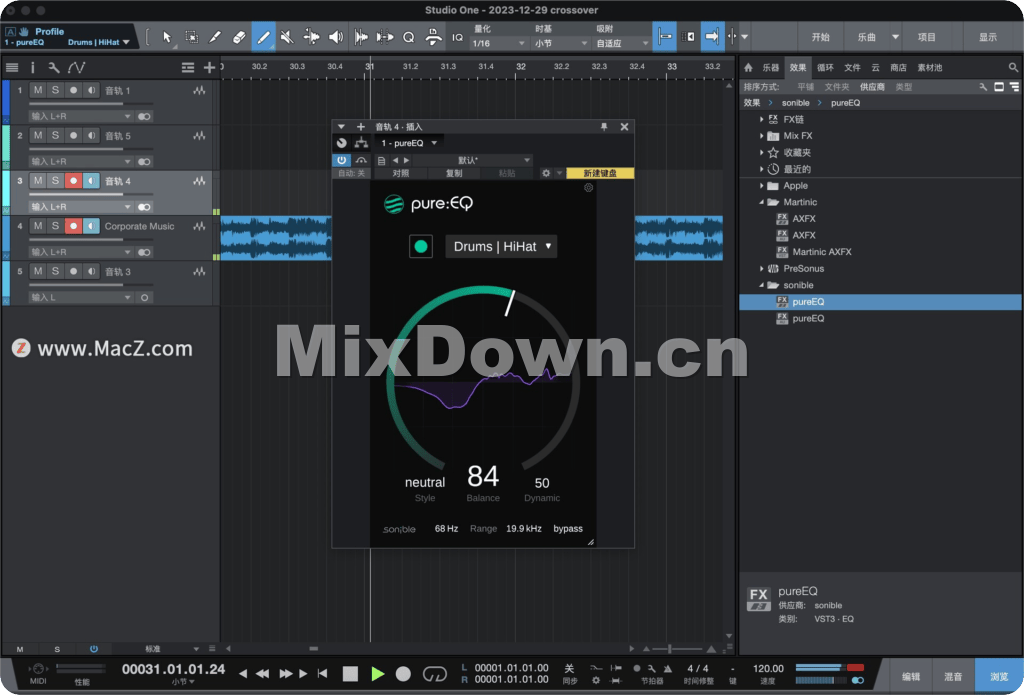Select the Paint pencil tool

pyautogui.click(x=263, y=37)
